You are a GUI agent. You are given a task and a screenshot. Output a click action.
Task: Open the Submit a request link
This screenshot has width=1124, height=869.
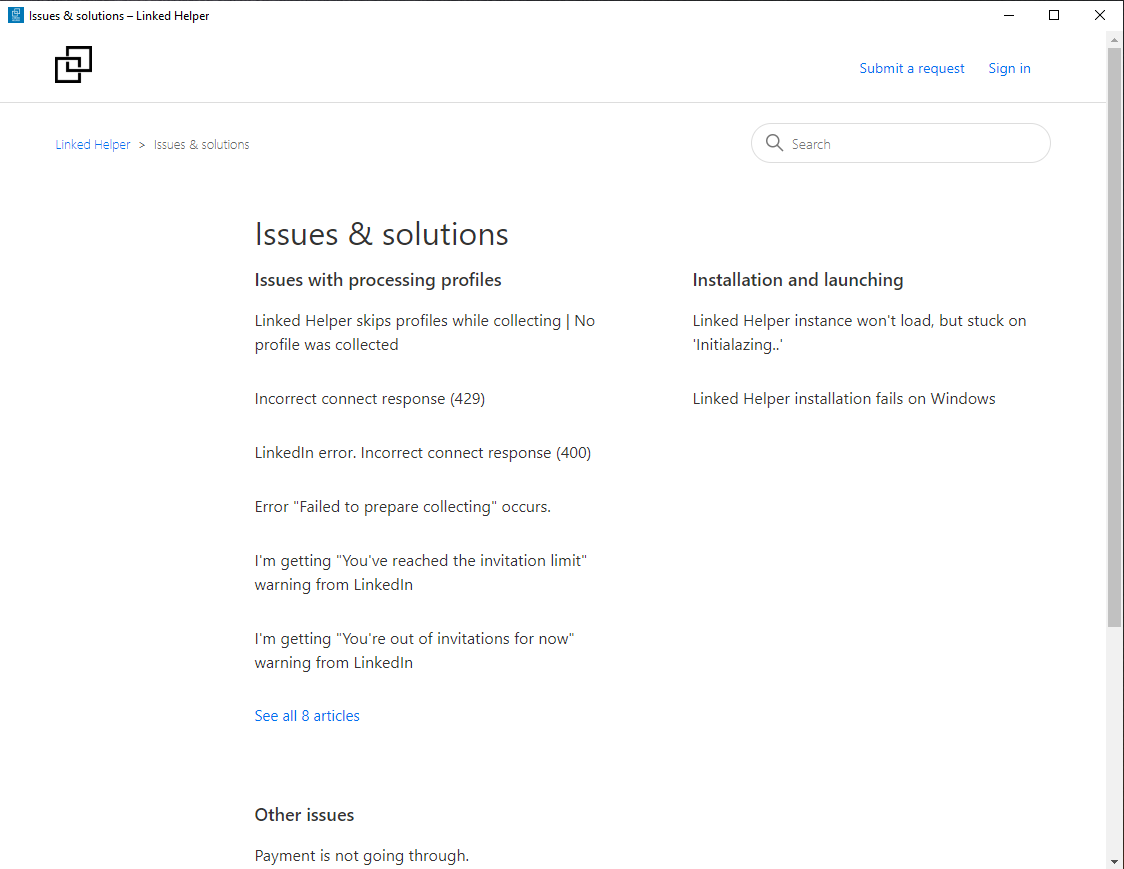pyautogui.click(x=912, y=68)
